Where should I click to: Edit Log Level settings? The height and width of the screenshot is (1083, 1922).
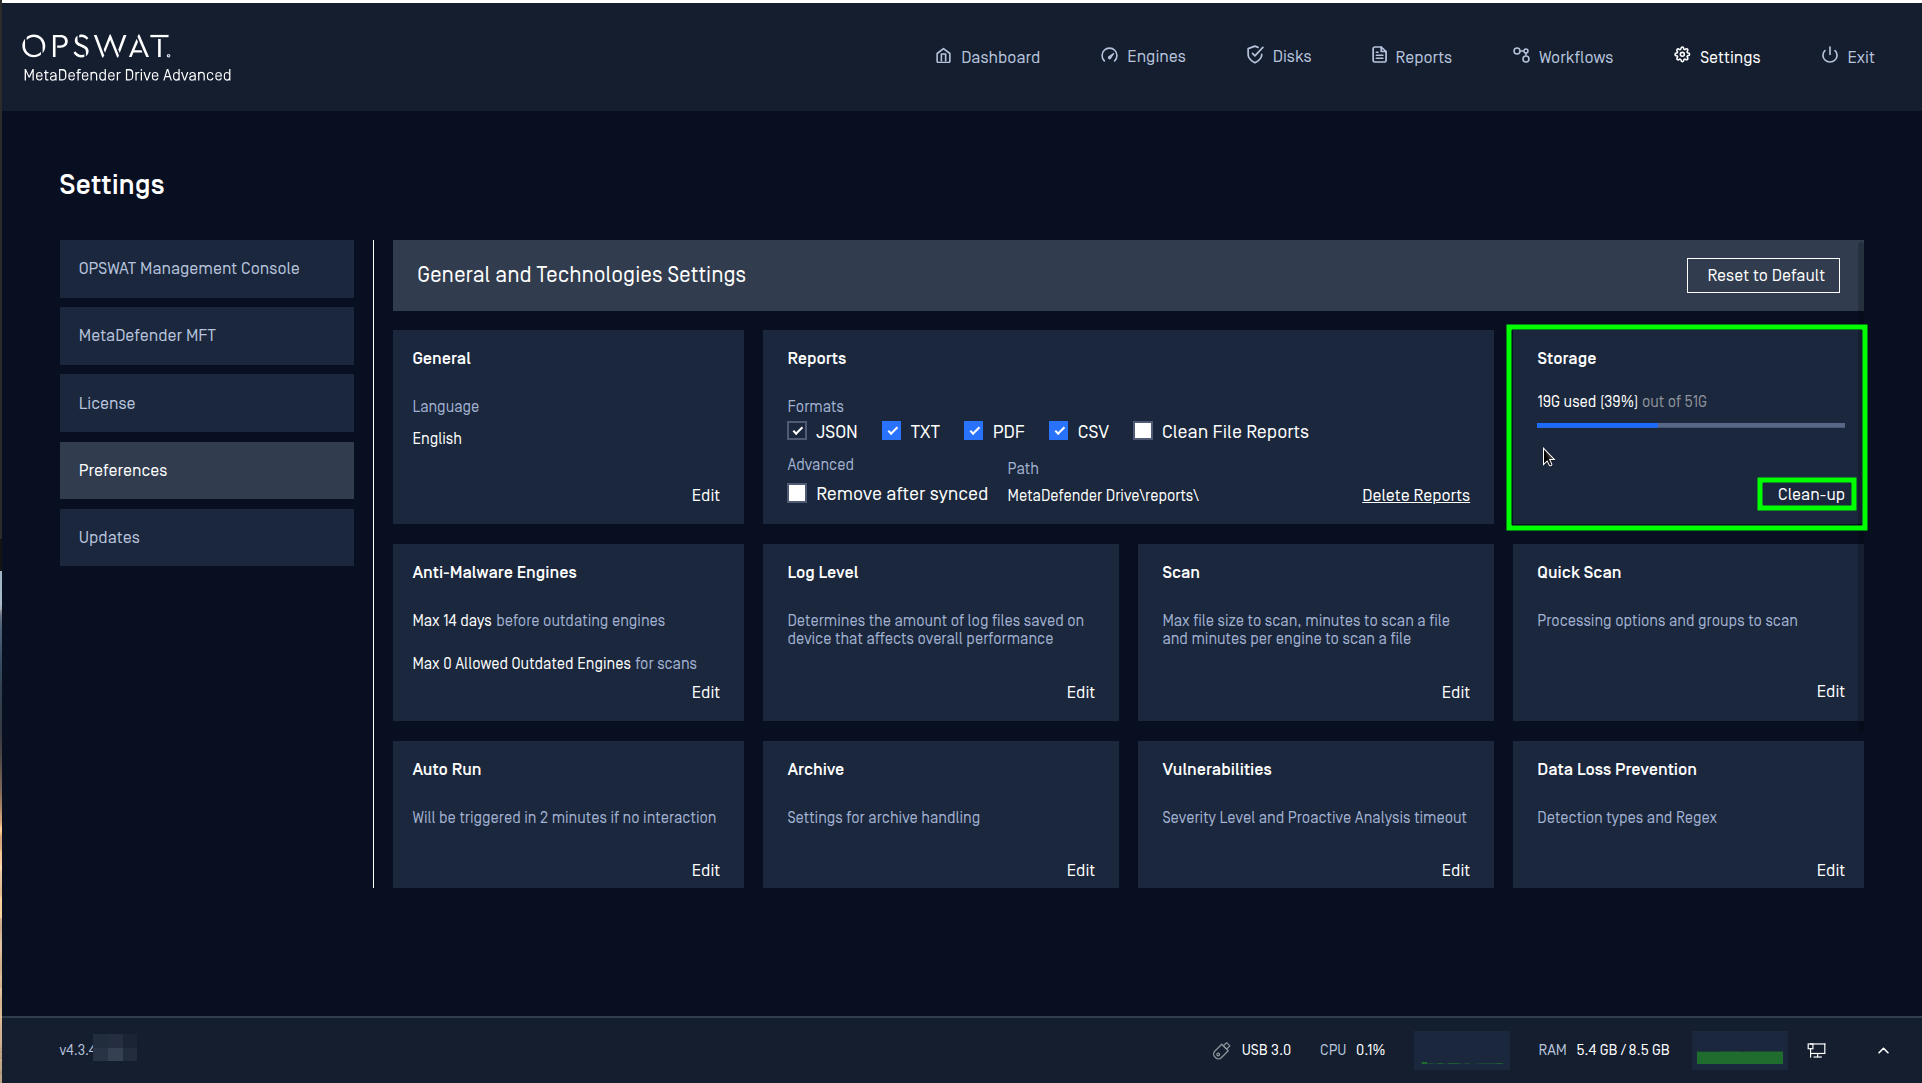click(x=1080, y=692)
